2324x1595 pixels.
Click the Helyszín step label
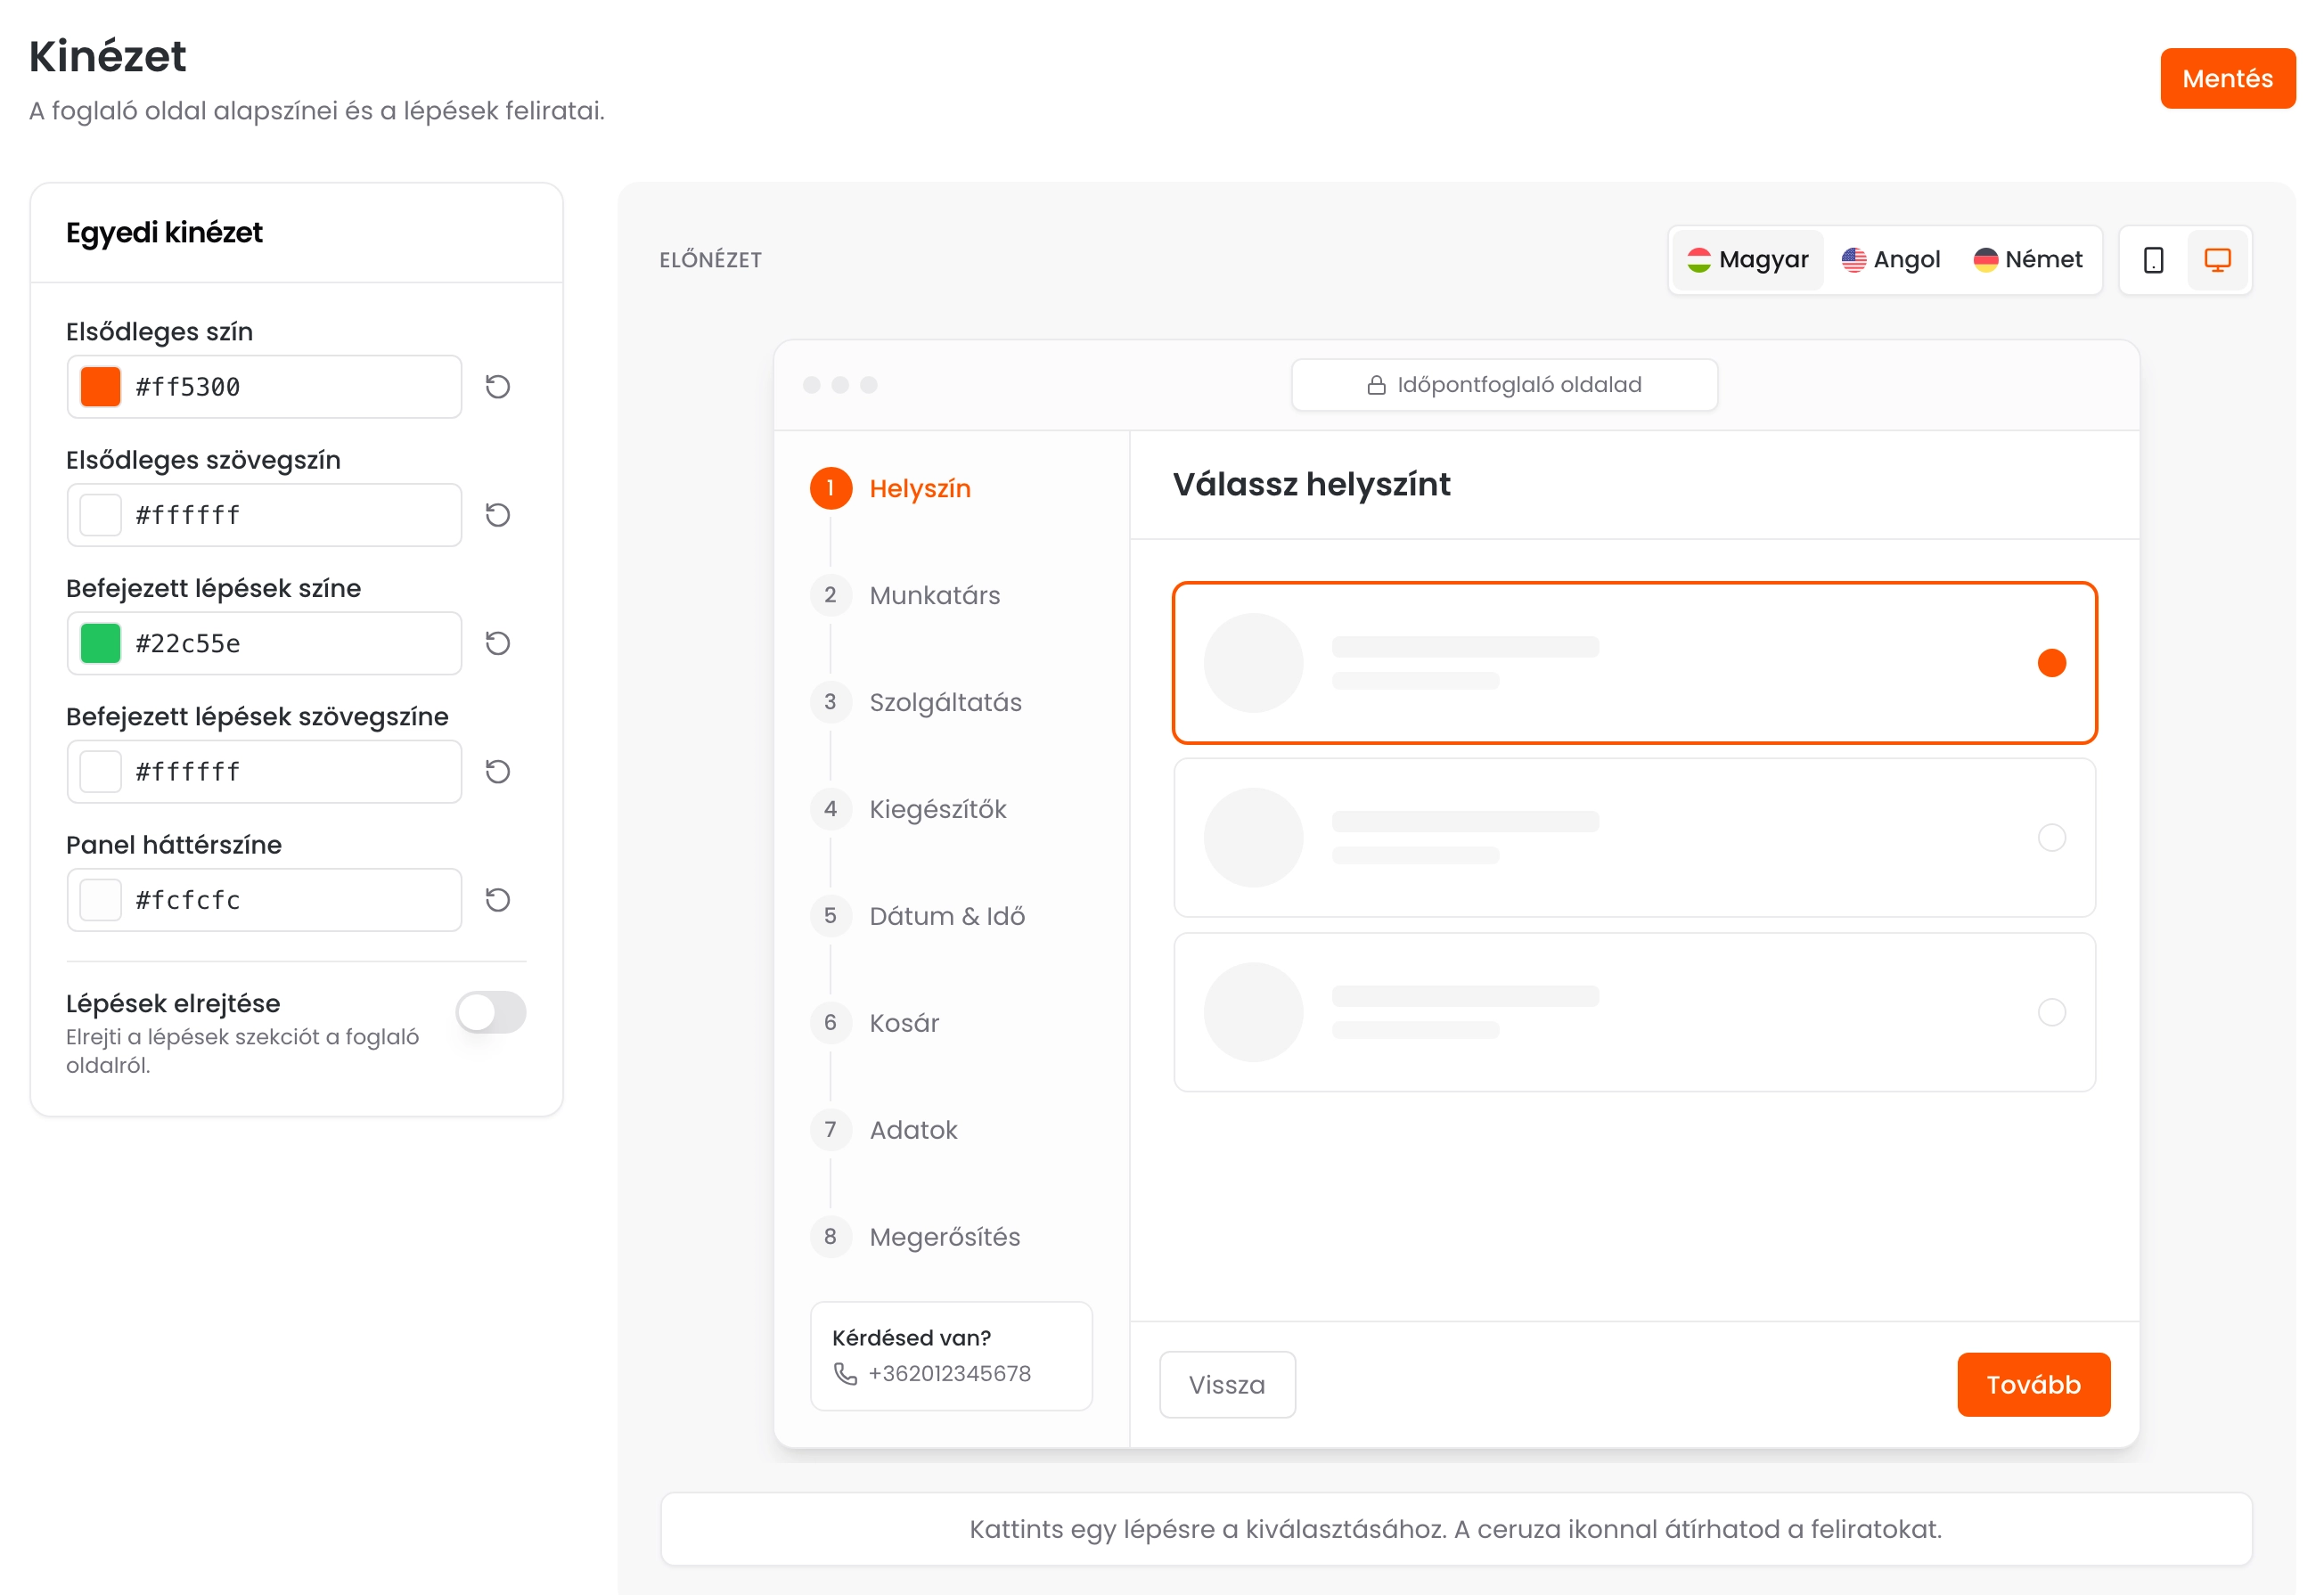tap(920, 488)
